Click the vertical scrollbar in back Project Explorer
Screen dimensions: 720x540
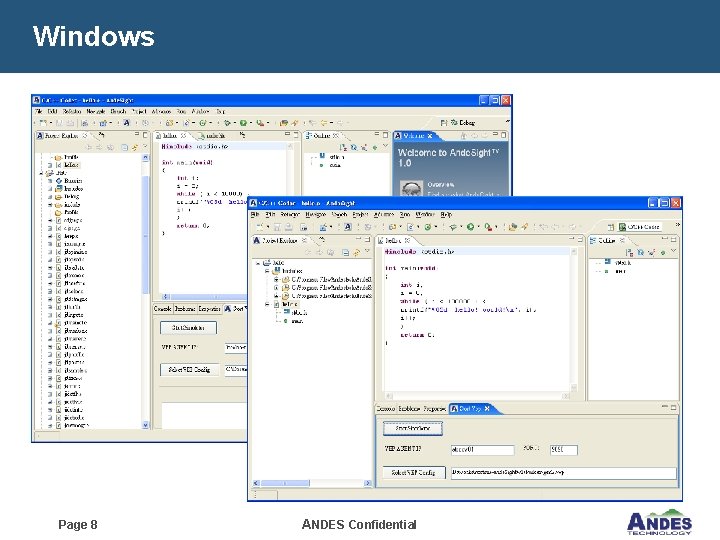(145, 291)
